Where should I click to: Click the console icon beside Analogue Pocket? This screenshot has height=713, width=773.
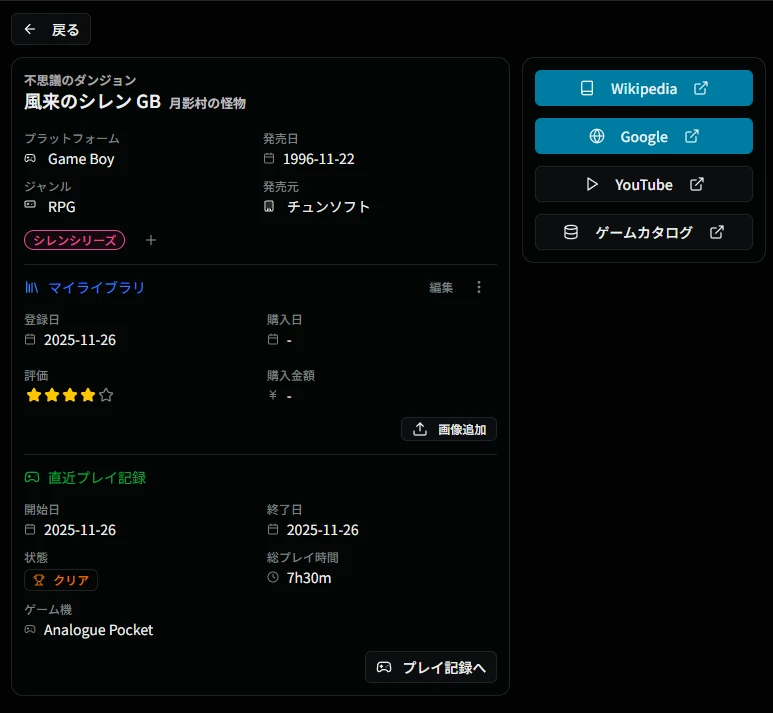coord(30,629)
